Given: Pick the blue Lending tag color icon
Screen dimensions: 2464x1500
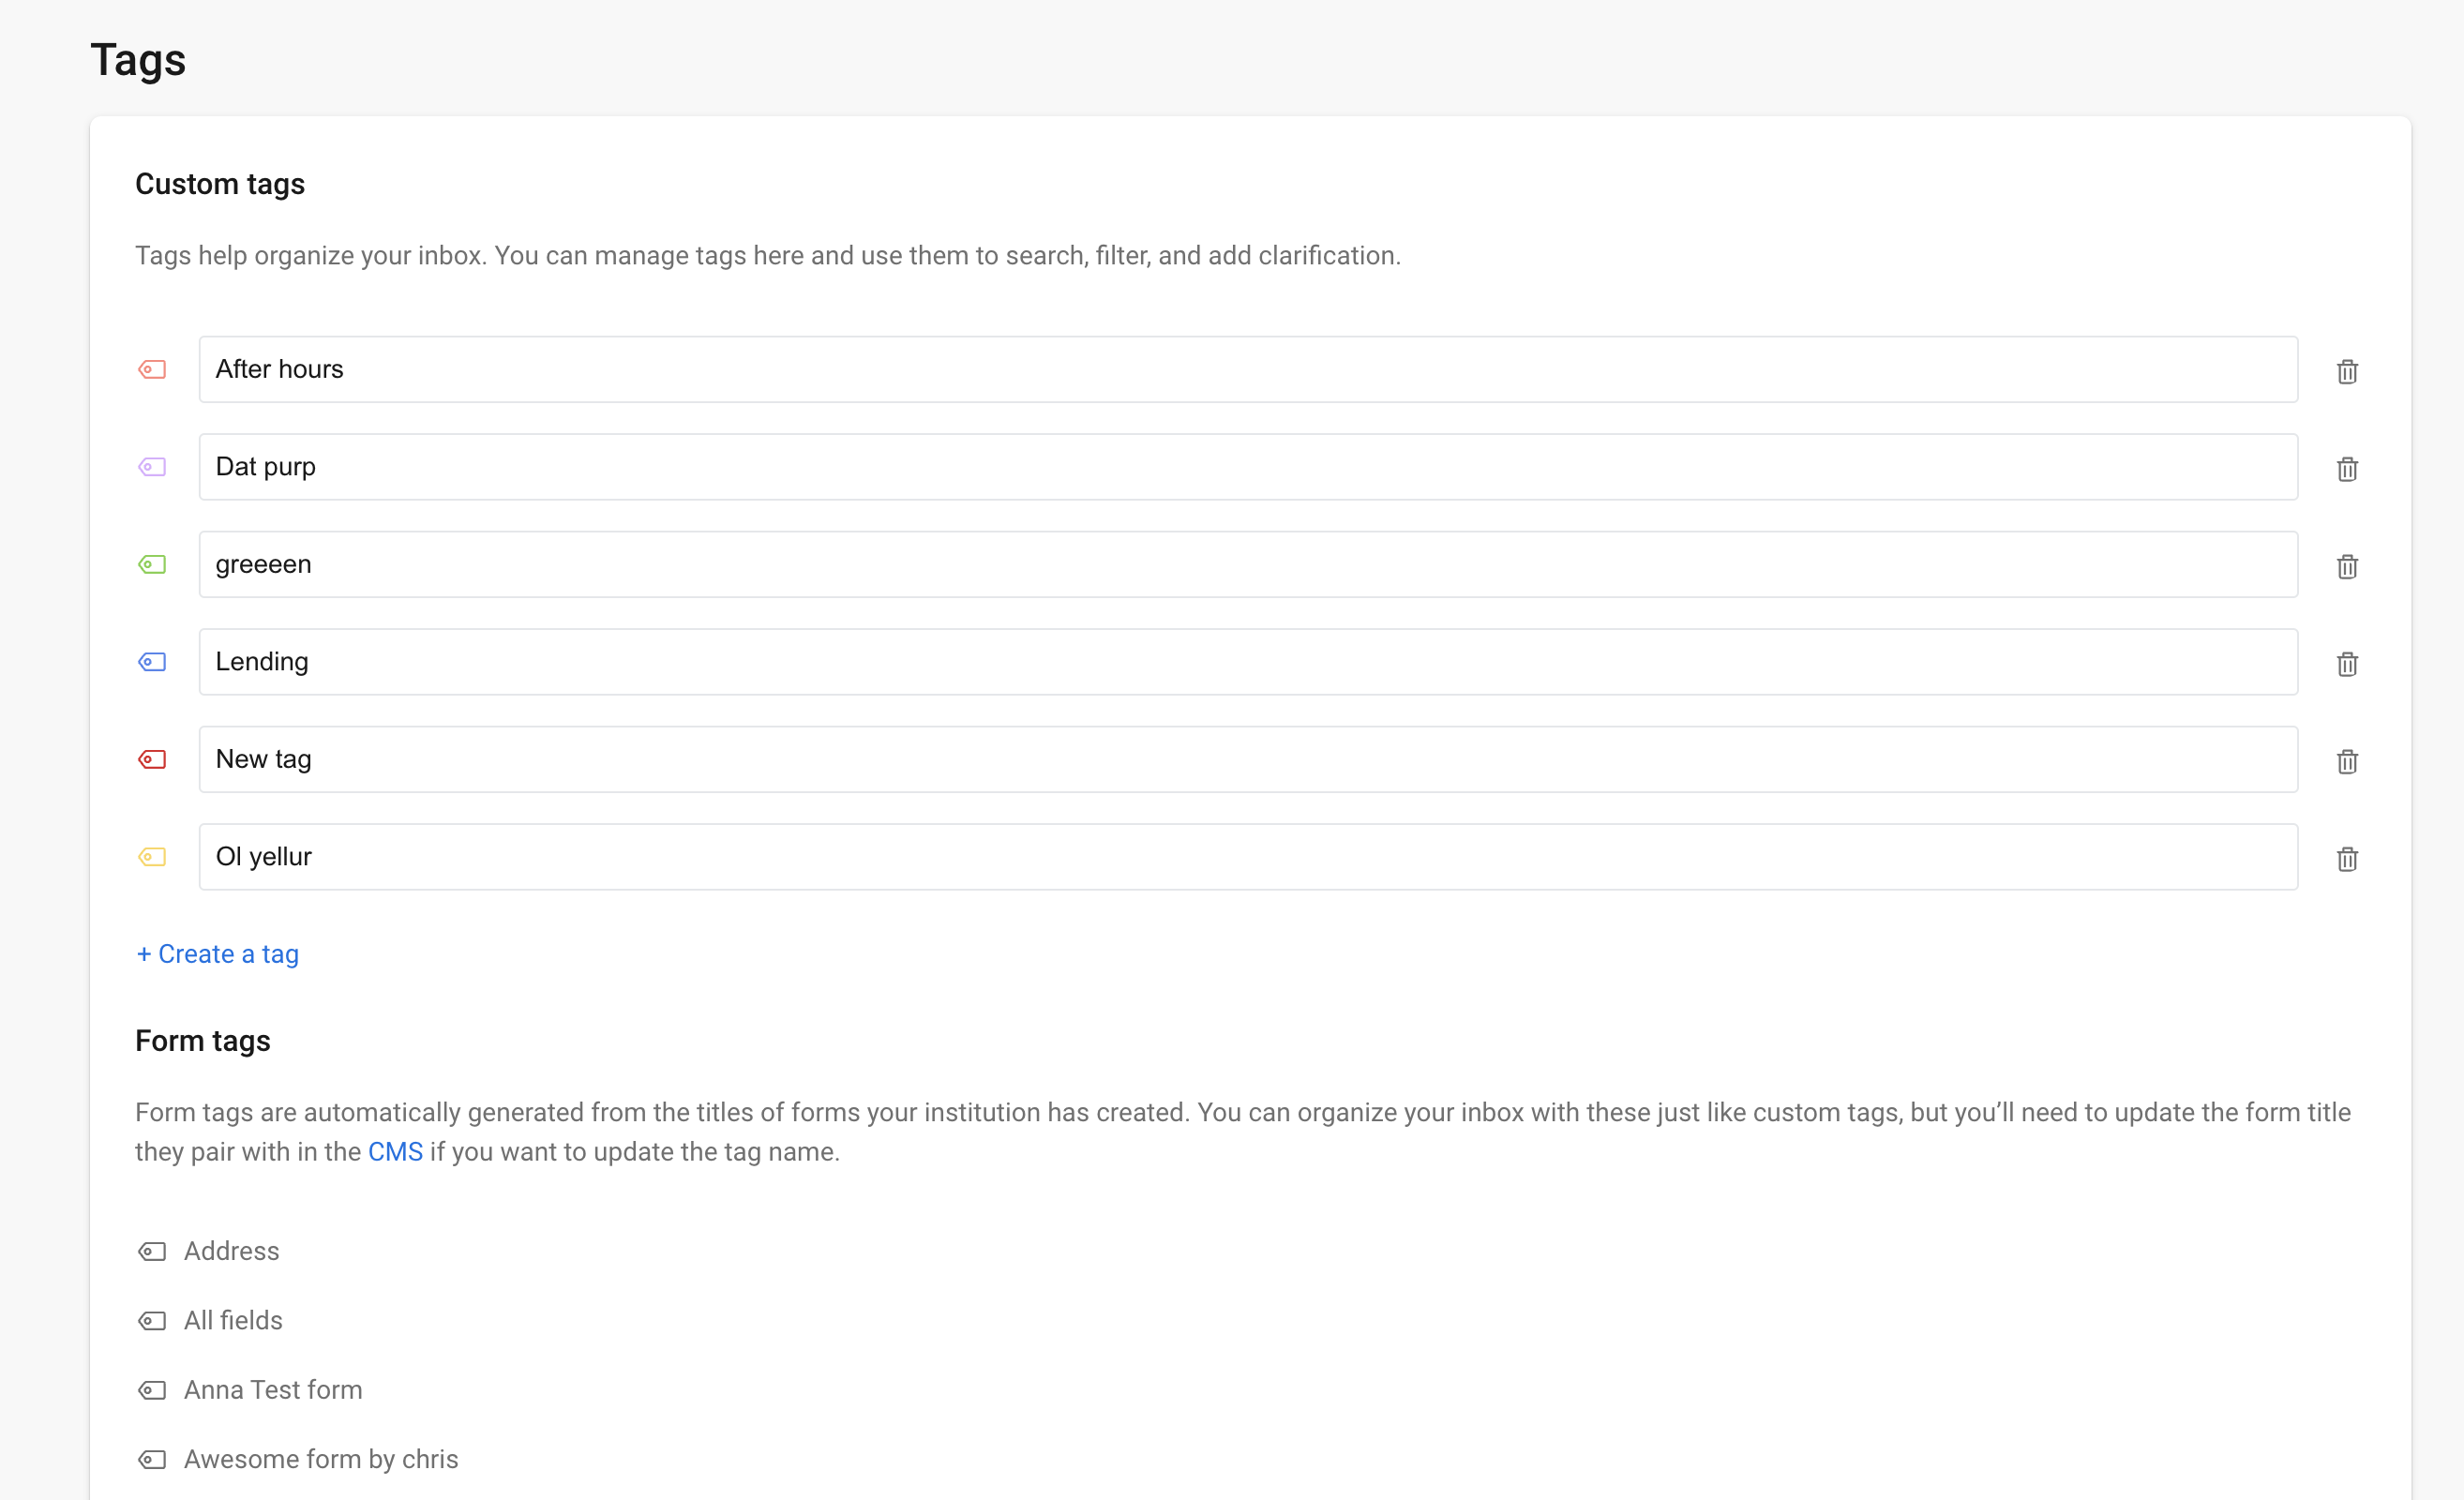Looking at the screenshot, I should (x=152, y=662).
